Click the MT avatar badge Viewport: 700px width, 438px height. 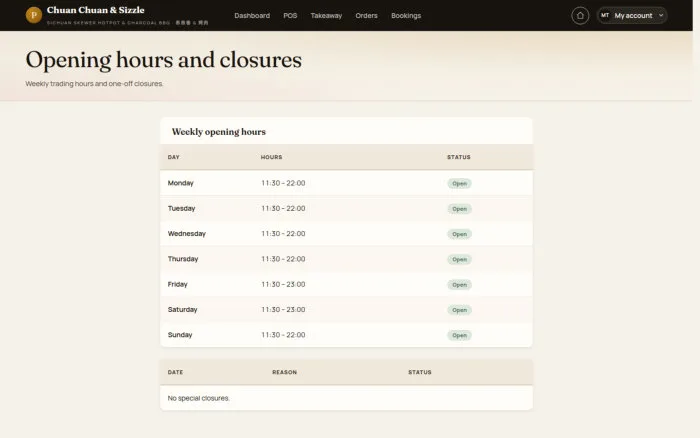[x=605, y=15]
